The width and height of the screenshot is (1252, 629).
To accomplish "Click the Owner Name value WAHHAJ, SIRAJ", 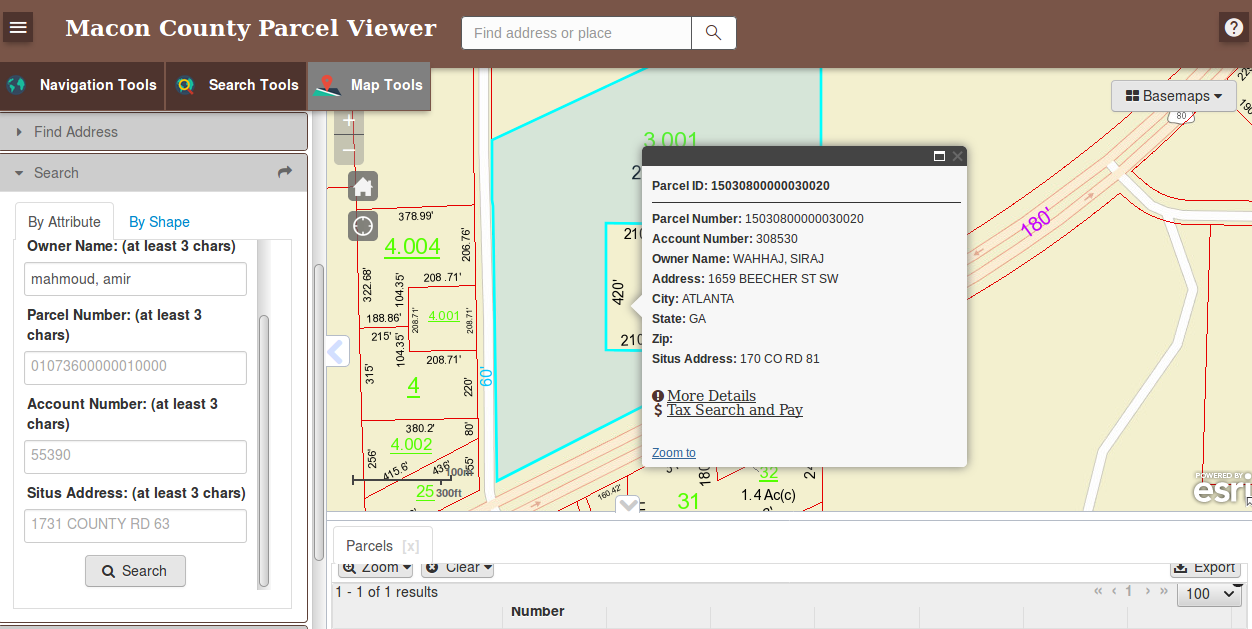I will click(777, 259).
